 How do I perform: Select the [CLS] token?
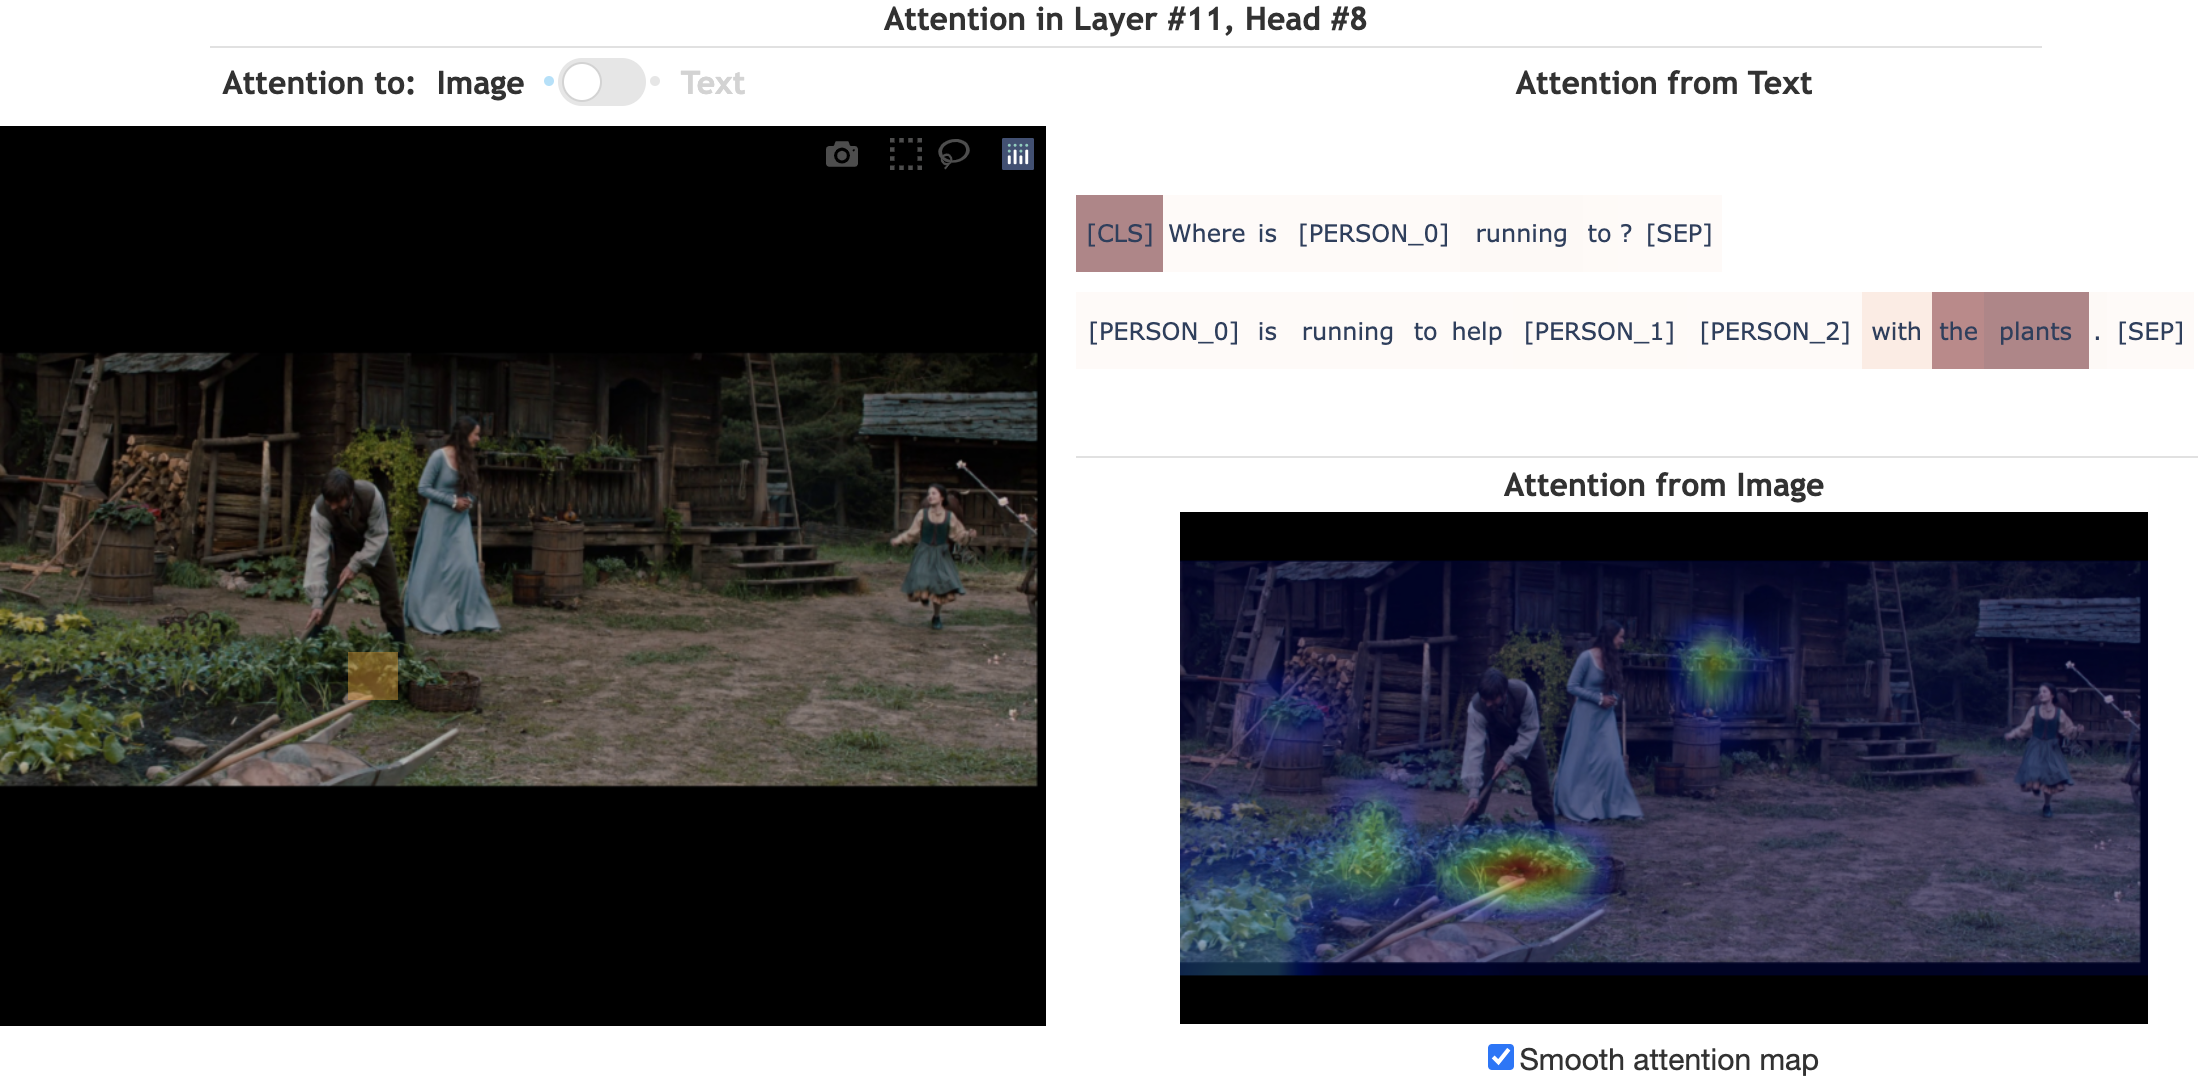pyautogui.click(x=1119, y=233)
